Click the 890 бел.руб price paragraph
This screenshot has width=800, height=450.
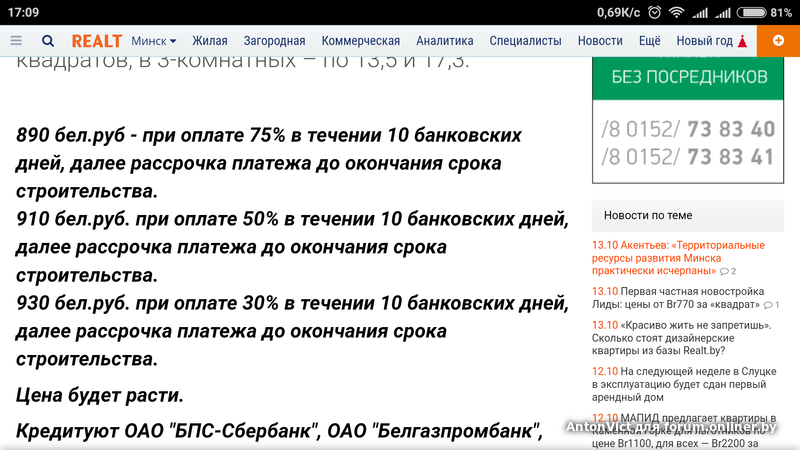coord(269,163)
